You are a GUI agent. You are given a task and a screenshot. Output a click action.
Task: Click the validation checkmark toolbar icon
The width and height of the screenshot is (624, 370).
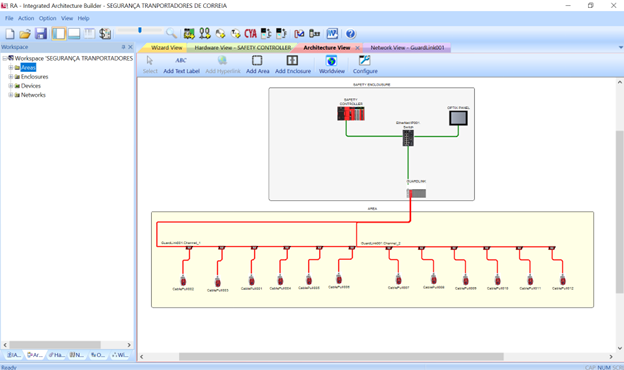pyautogui.click(x=299, y=34)
